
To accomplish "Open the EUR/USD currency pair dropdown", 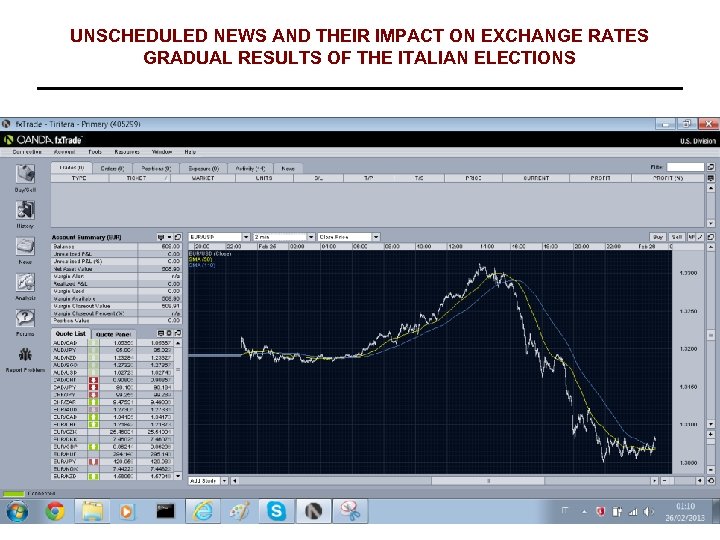I will tap(246, 237).
